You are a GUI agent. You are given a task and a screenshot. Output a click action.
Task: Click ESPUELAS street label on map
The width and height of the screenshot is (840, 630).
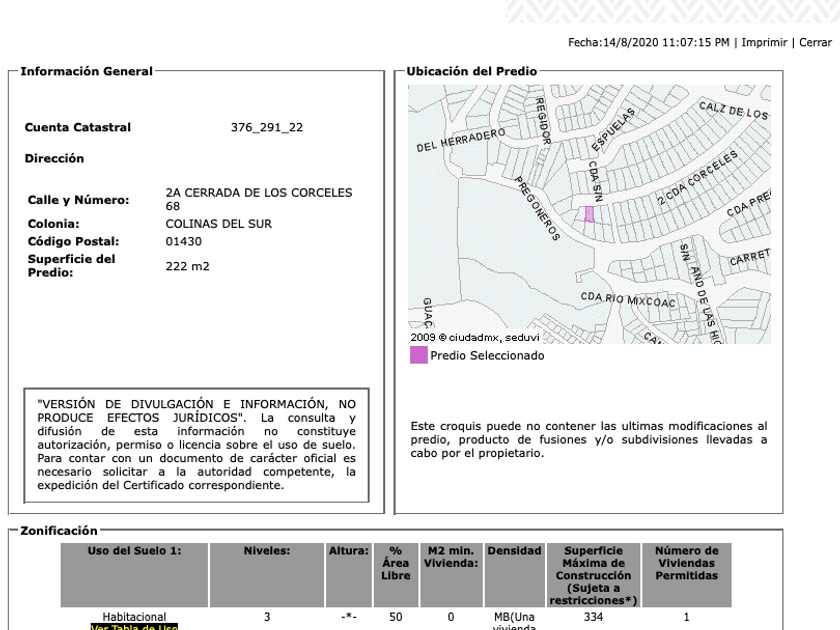(x=613, y=130)
